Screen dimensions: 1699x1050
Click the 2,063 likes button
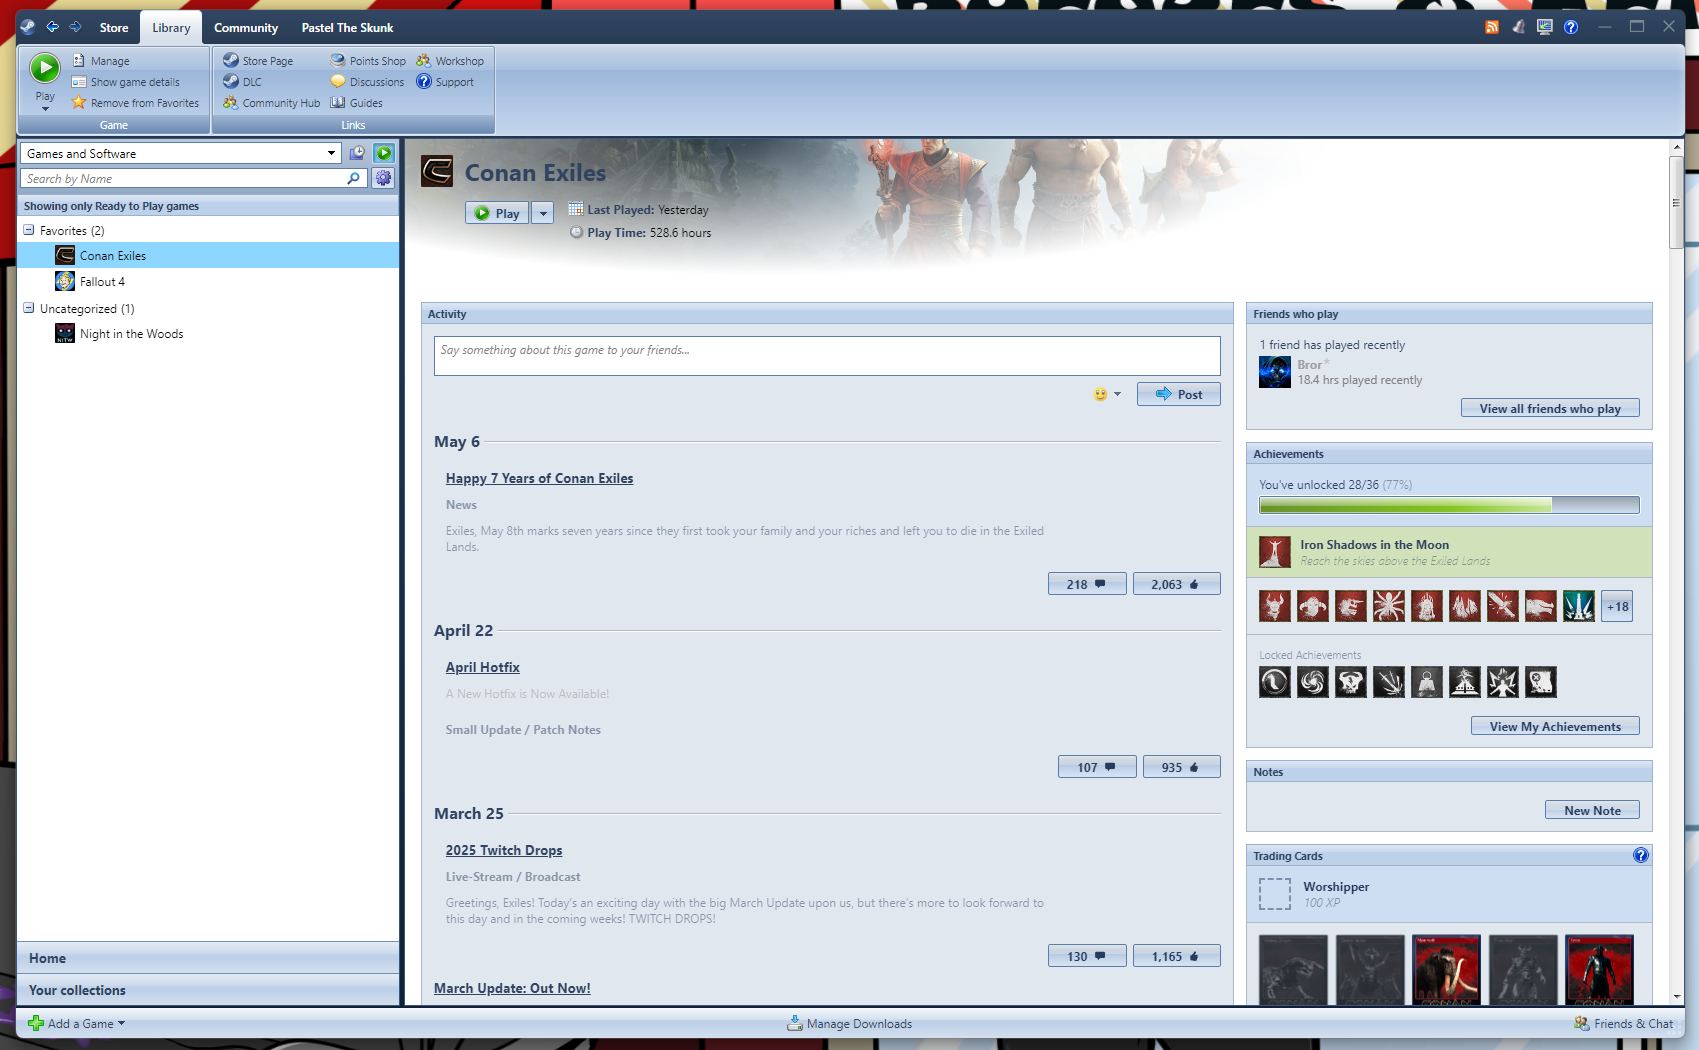pyautogui.click(x=1176, y=584)
